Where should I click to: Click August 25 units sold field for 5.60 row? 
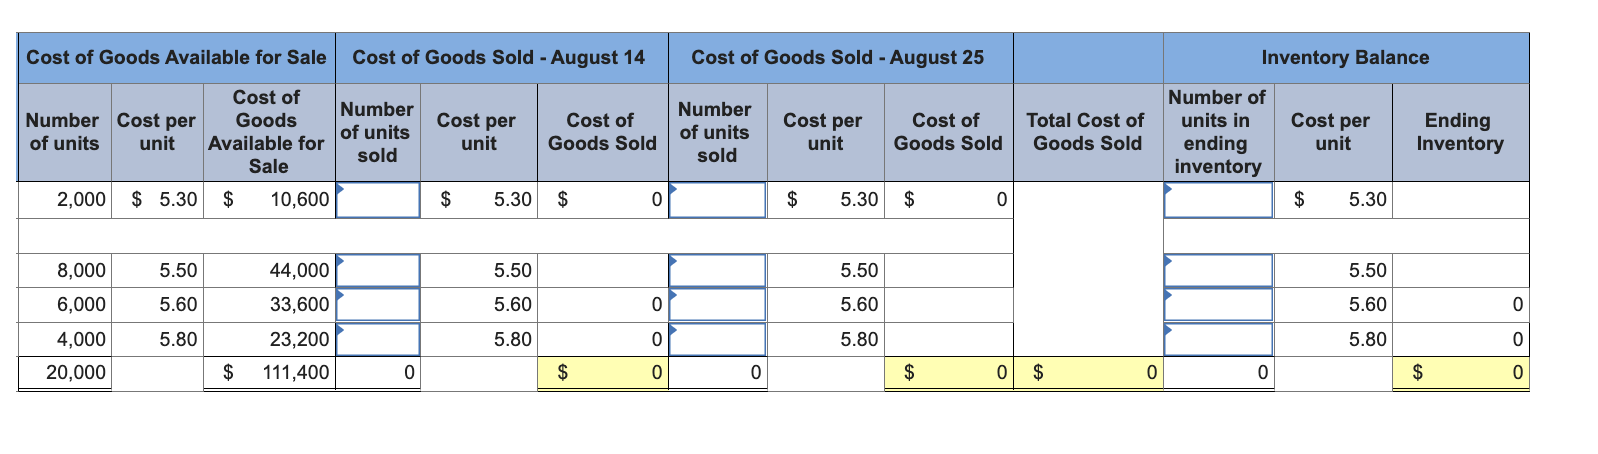(718, 304)
